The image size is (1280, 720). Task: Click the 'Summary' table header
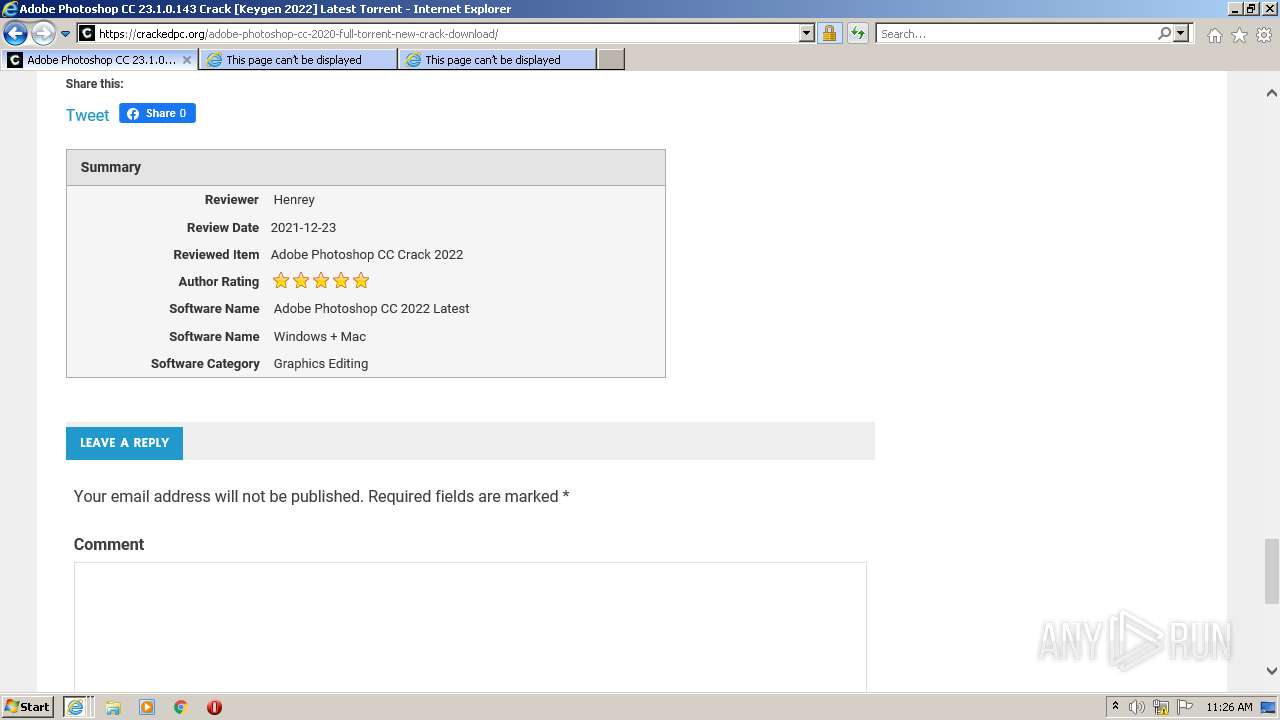tap(366, 167)
